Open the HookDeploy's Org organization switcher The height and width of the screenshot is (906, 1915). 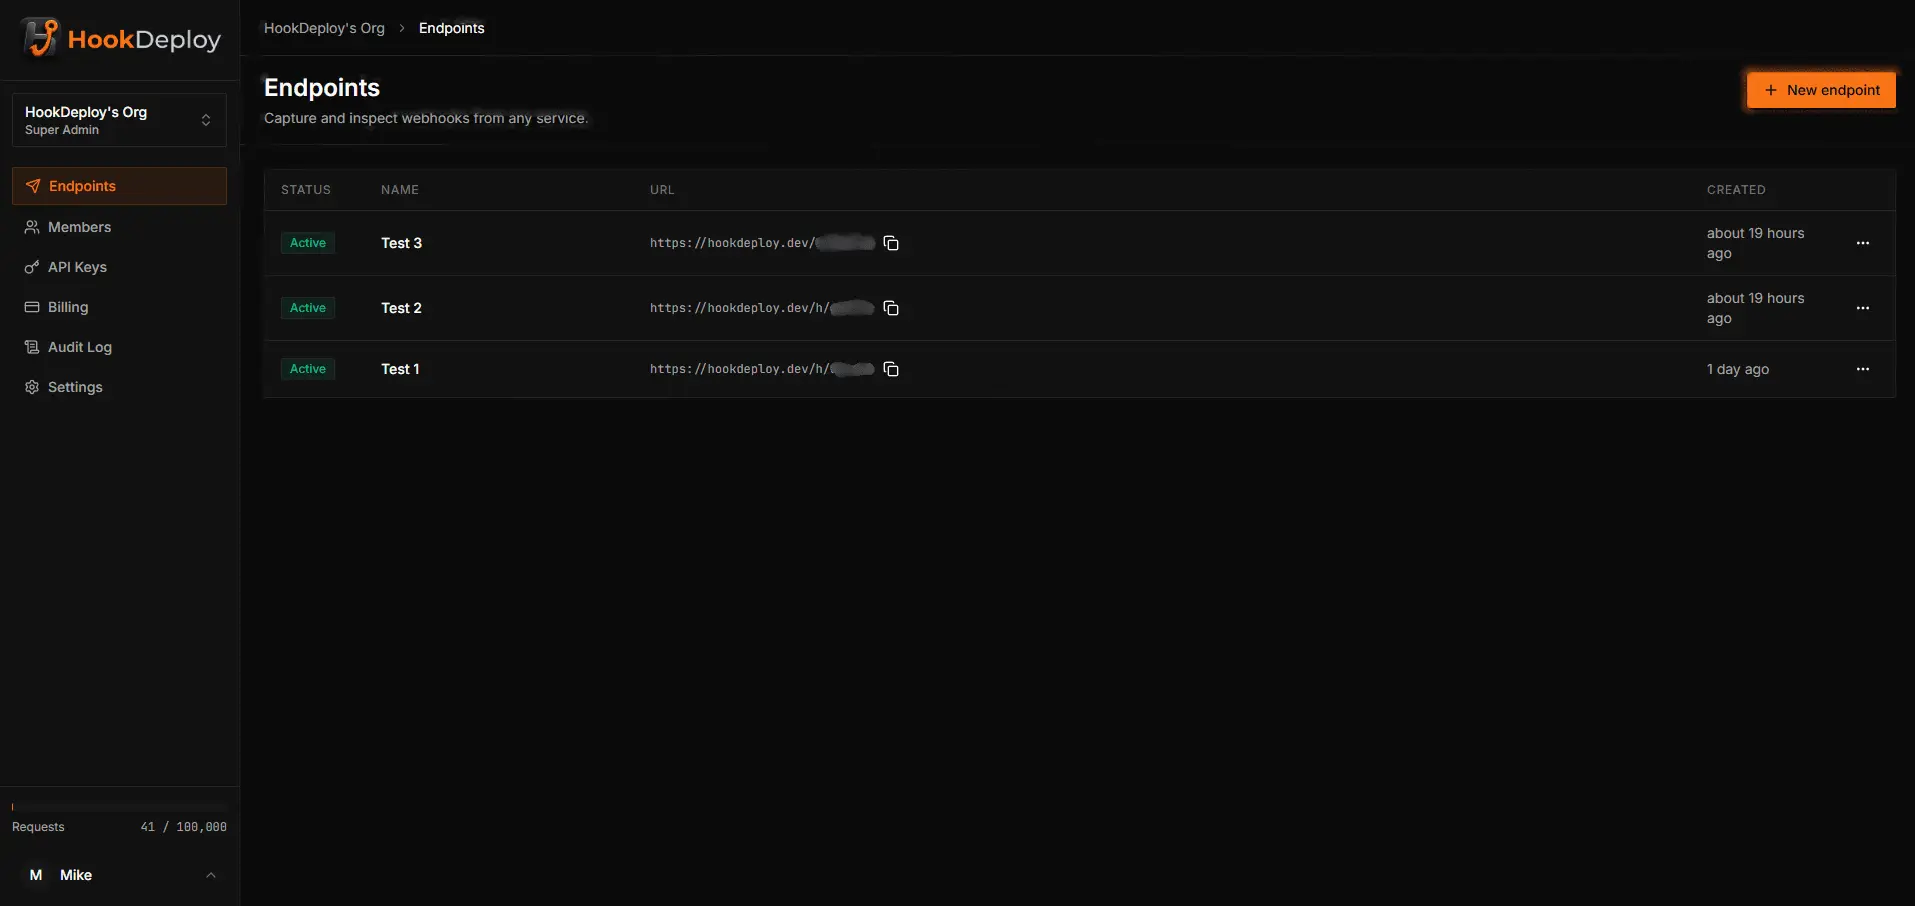pos(119,120)
